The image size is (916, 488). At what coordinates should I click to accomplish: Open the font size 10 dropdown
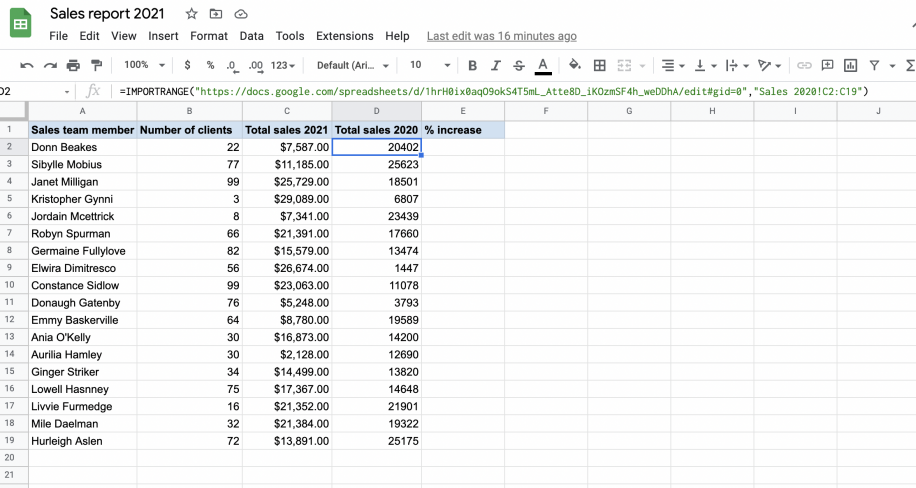(426, 65)
